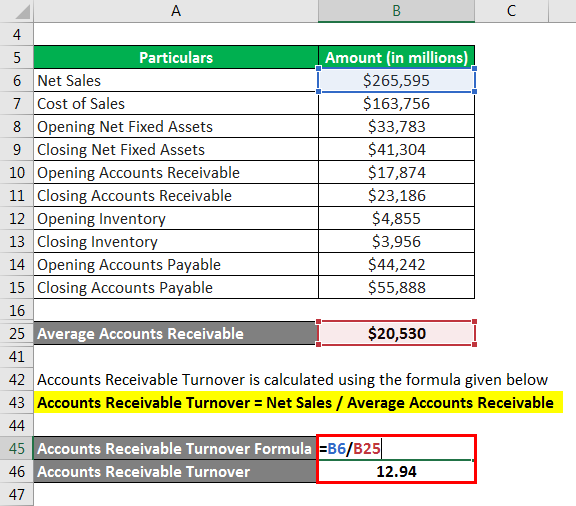
Task: Click the Amount (in millions) header cell
Action: coord(396,57)
